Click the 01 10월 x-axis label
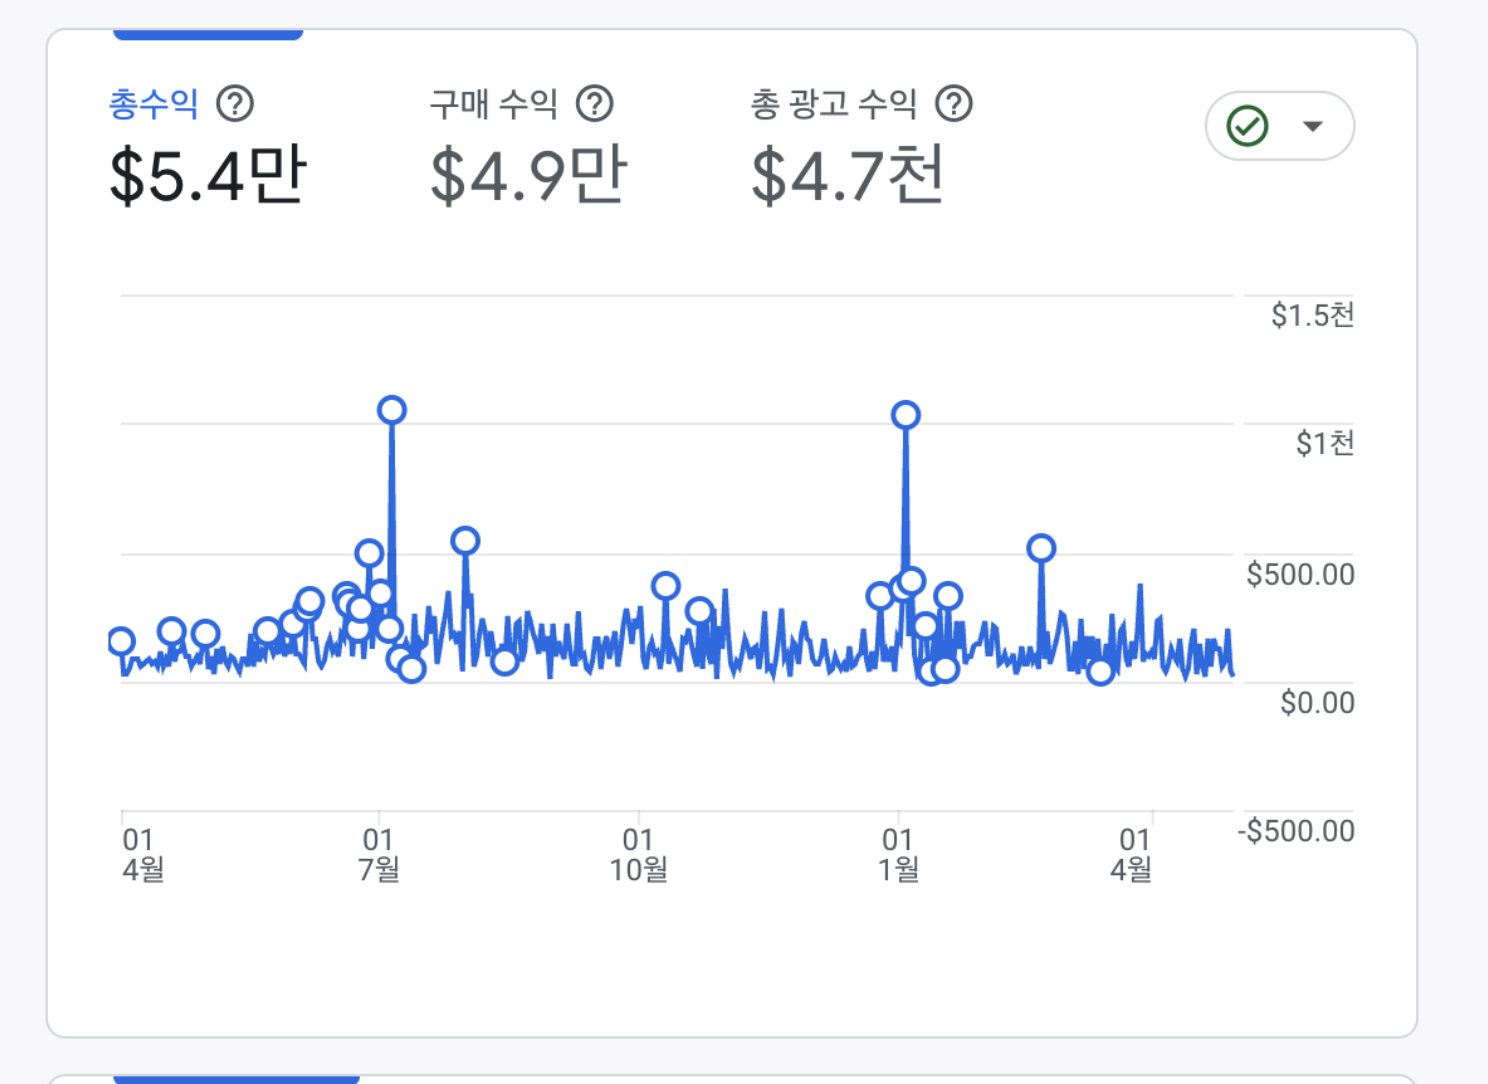Image resolution: width=1488 pixels, height=1084 pixels. point(638,854)
